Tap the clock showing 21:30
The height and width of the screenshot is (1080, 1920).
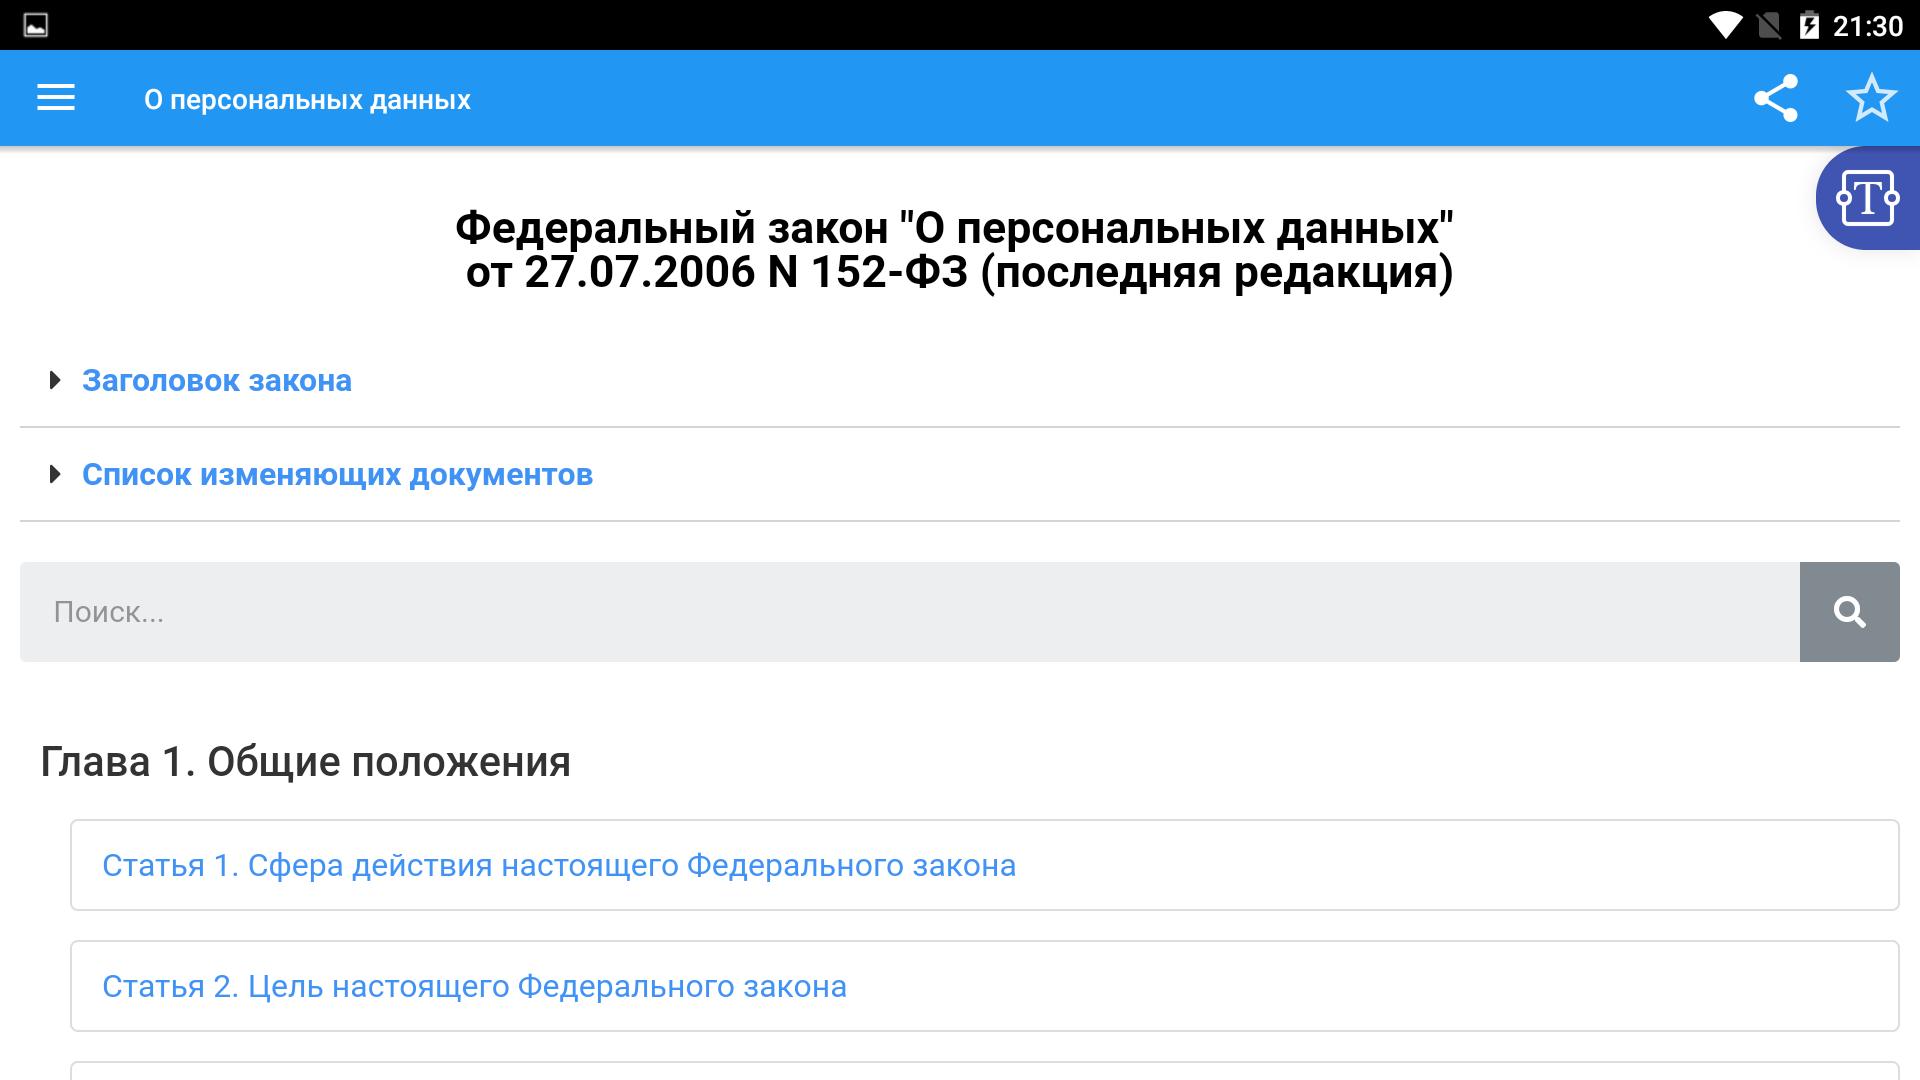(1867, 26)
